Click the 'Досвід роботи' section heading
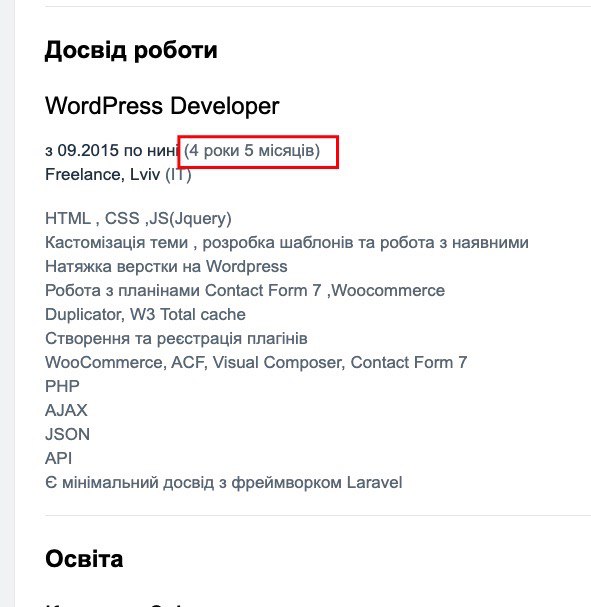 coord(131,51)
